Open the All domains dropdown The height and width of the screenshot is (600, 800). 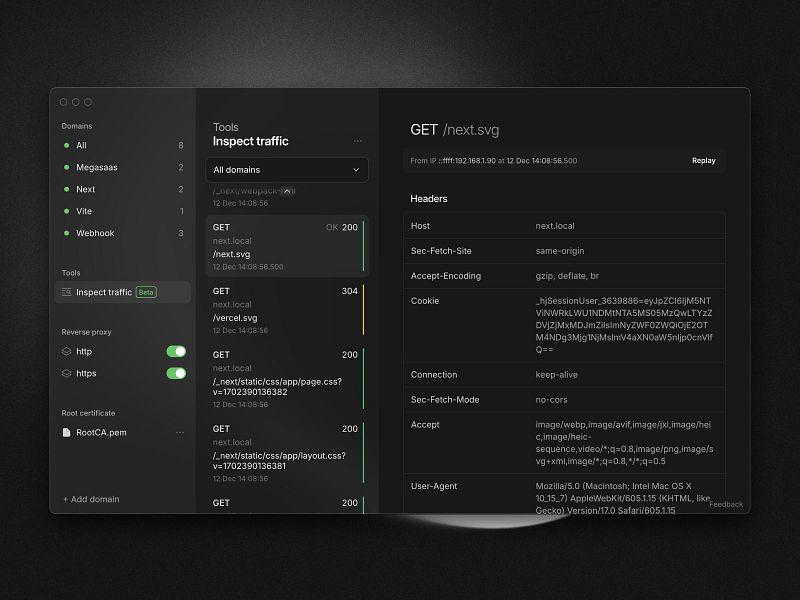287,170
